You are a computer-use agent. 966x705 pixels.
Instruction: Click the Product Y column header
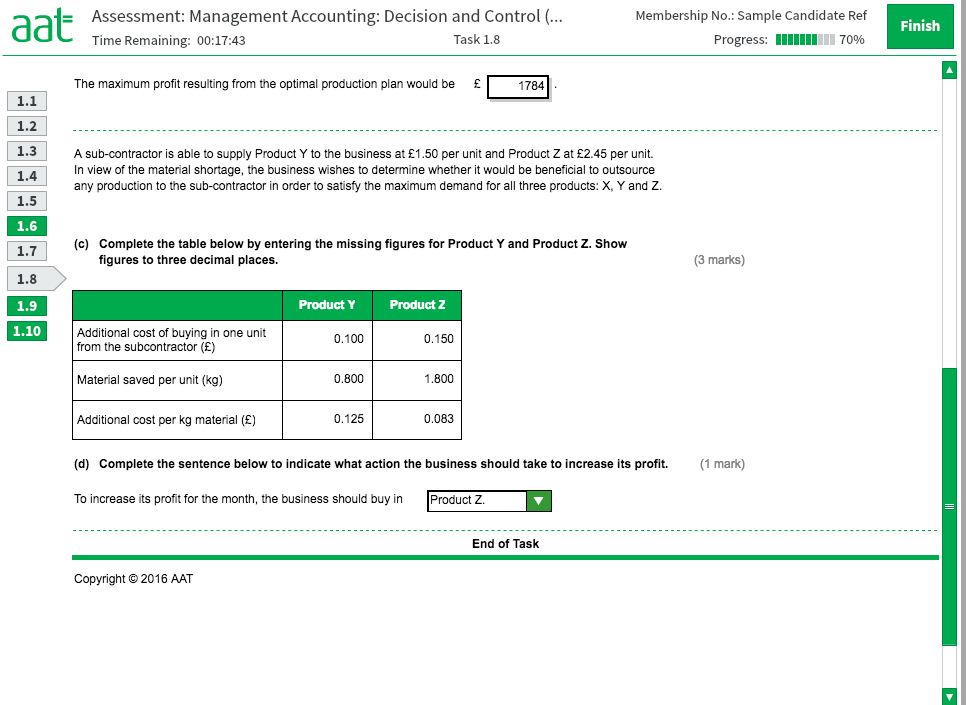click(x=327, y=305)
